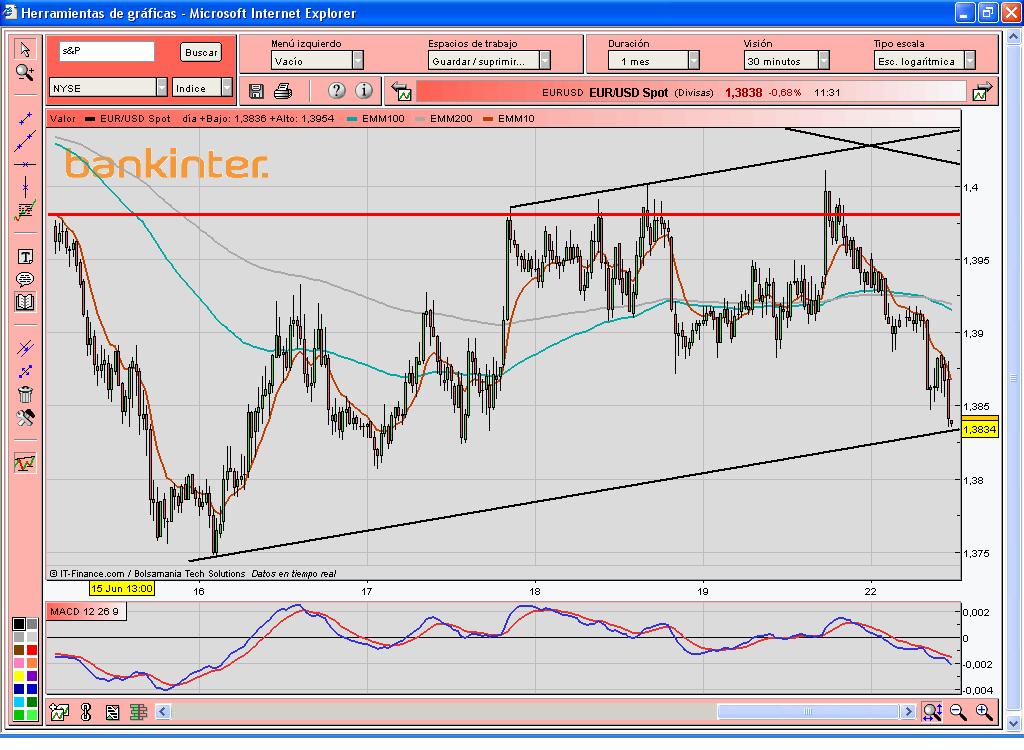Click the EUR/USD Spot legend label
This screenshot has width=1024, height=750.
[135, 118]
